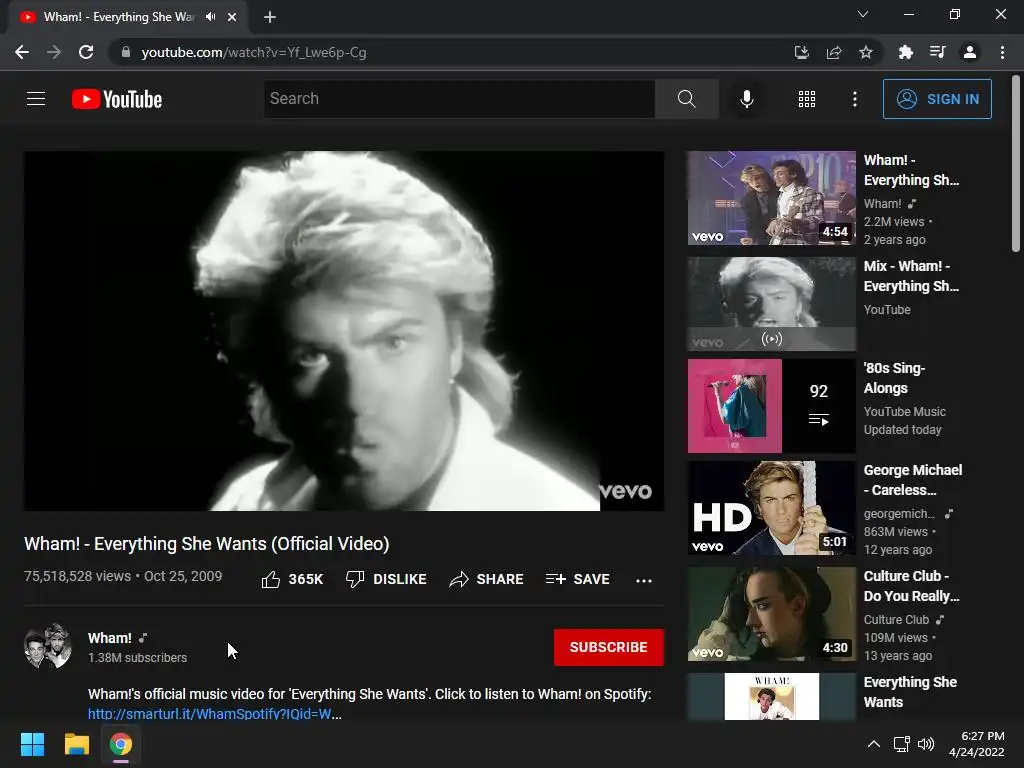Open the '80s Sing-Alongs playlist thumbnail
The width and height of the screenshot is (1024, 768).
[x=771, y=406]
